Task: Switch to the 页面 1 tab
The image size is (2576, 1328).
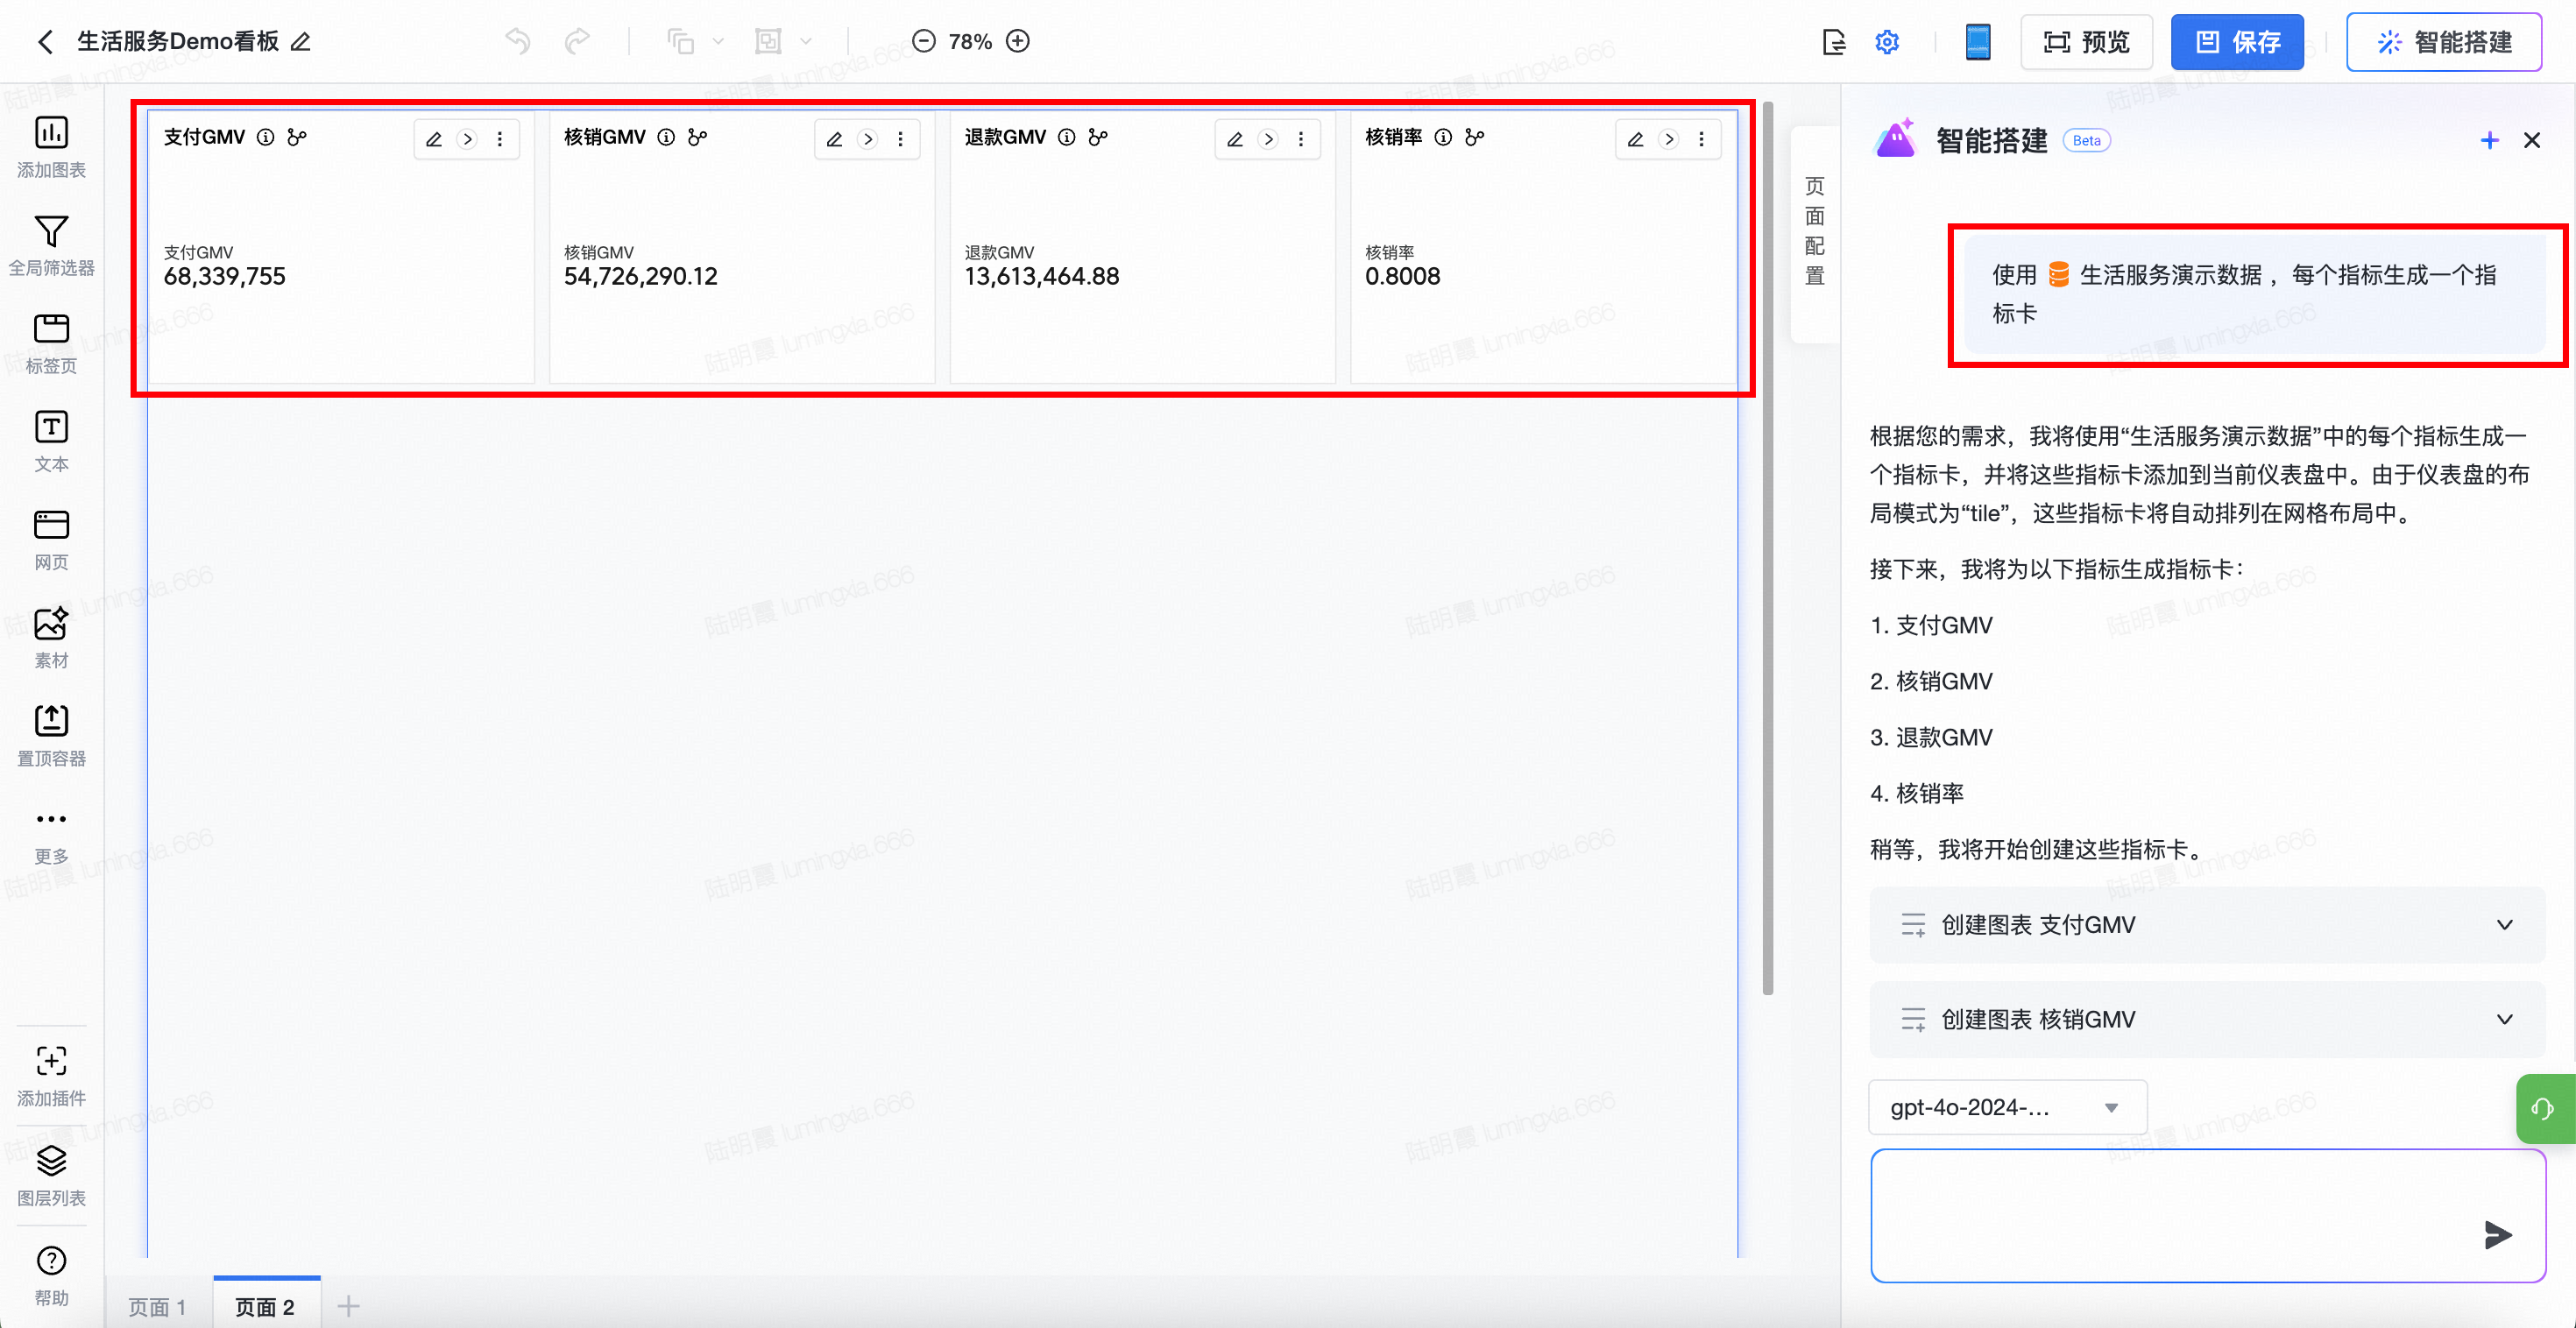Action: 158,1306
